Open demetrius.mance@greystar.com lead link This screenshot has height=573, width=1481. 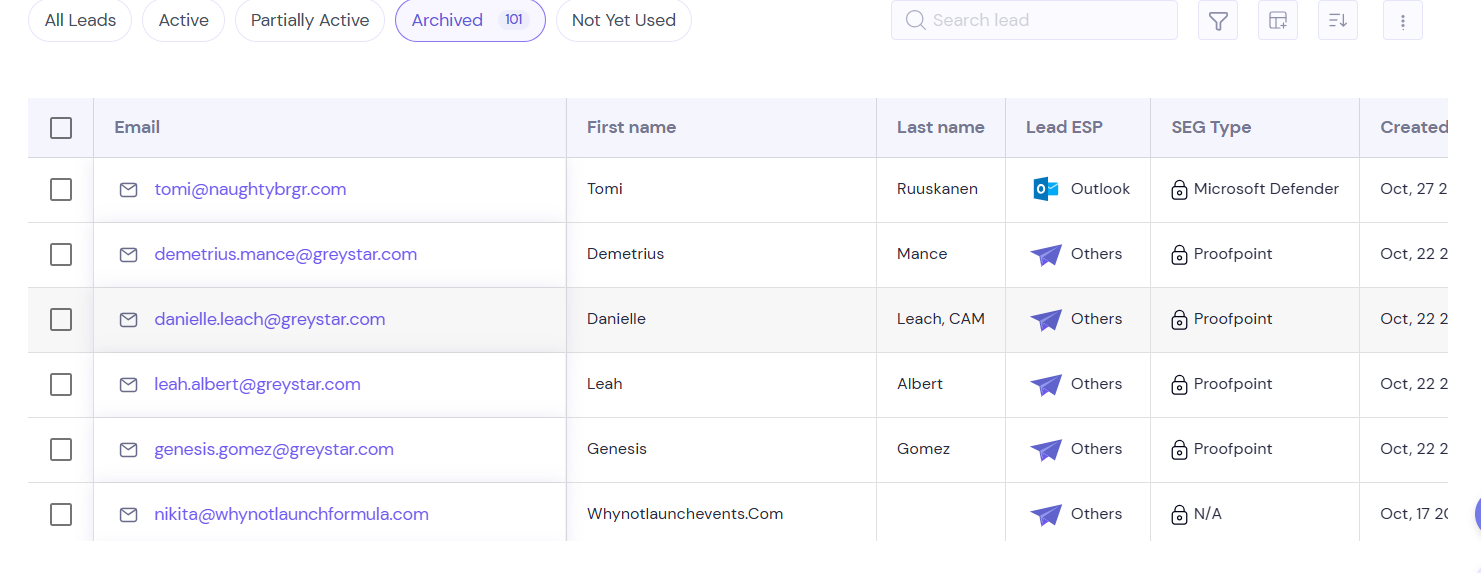click(x=285, y=254)
